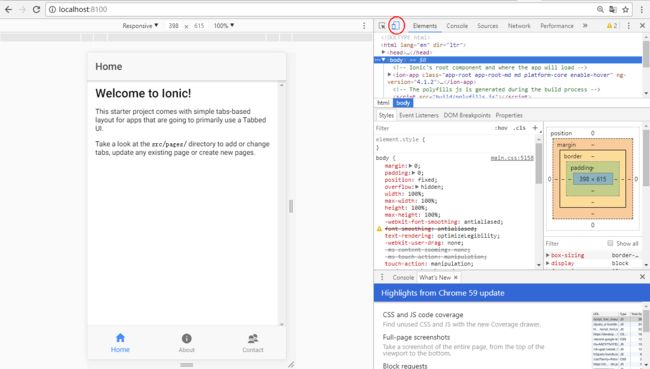Open the Performance tab
The image size is (650, 369).
pos(557,26)
